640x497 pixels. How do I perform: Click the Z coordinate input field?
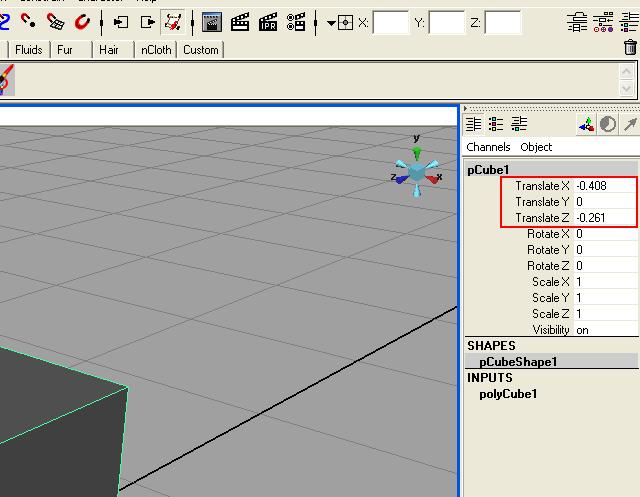point(502,23)
